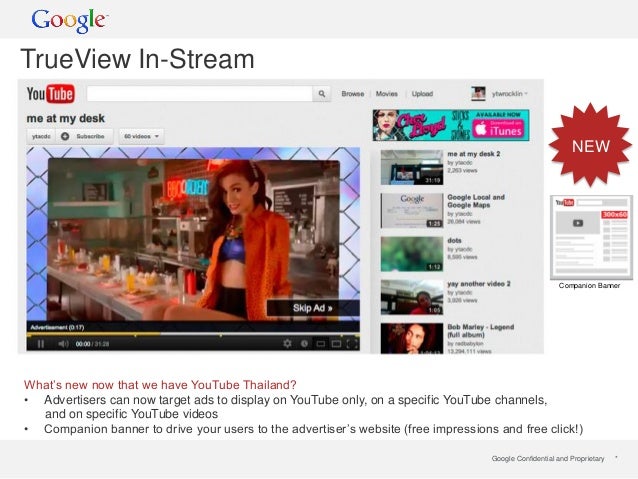Click the 'me at my desk' video heading
Viewport: 638px width, 479px height.
click(x=66, y=118)
